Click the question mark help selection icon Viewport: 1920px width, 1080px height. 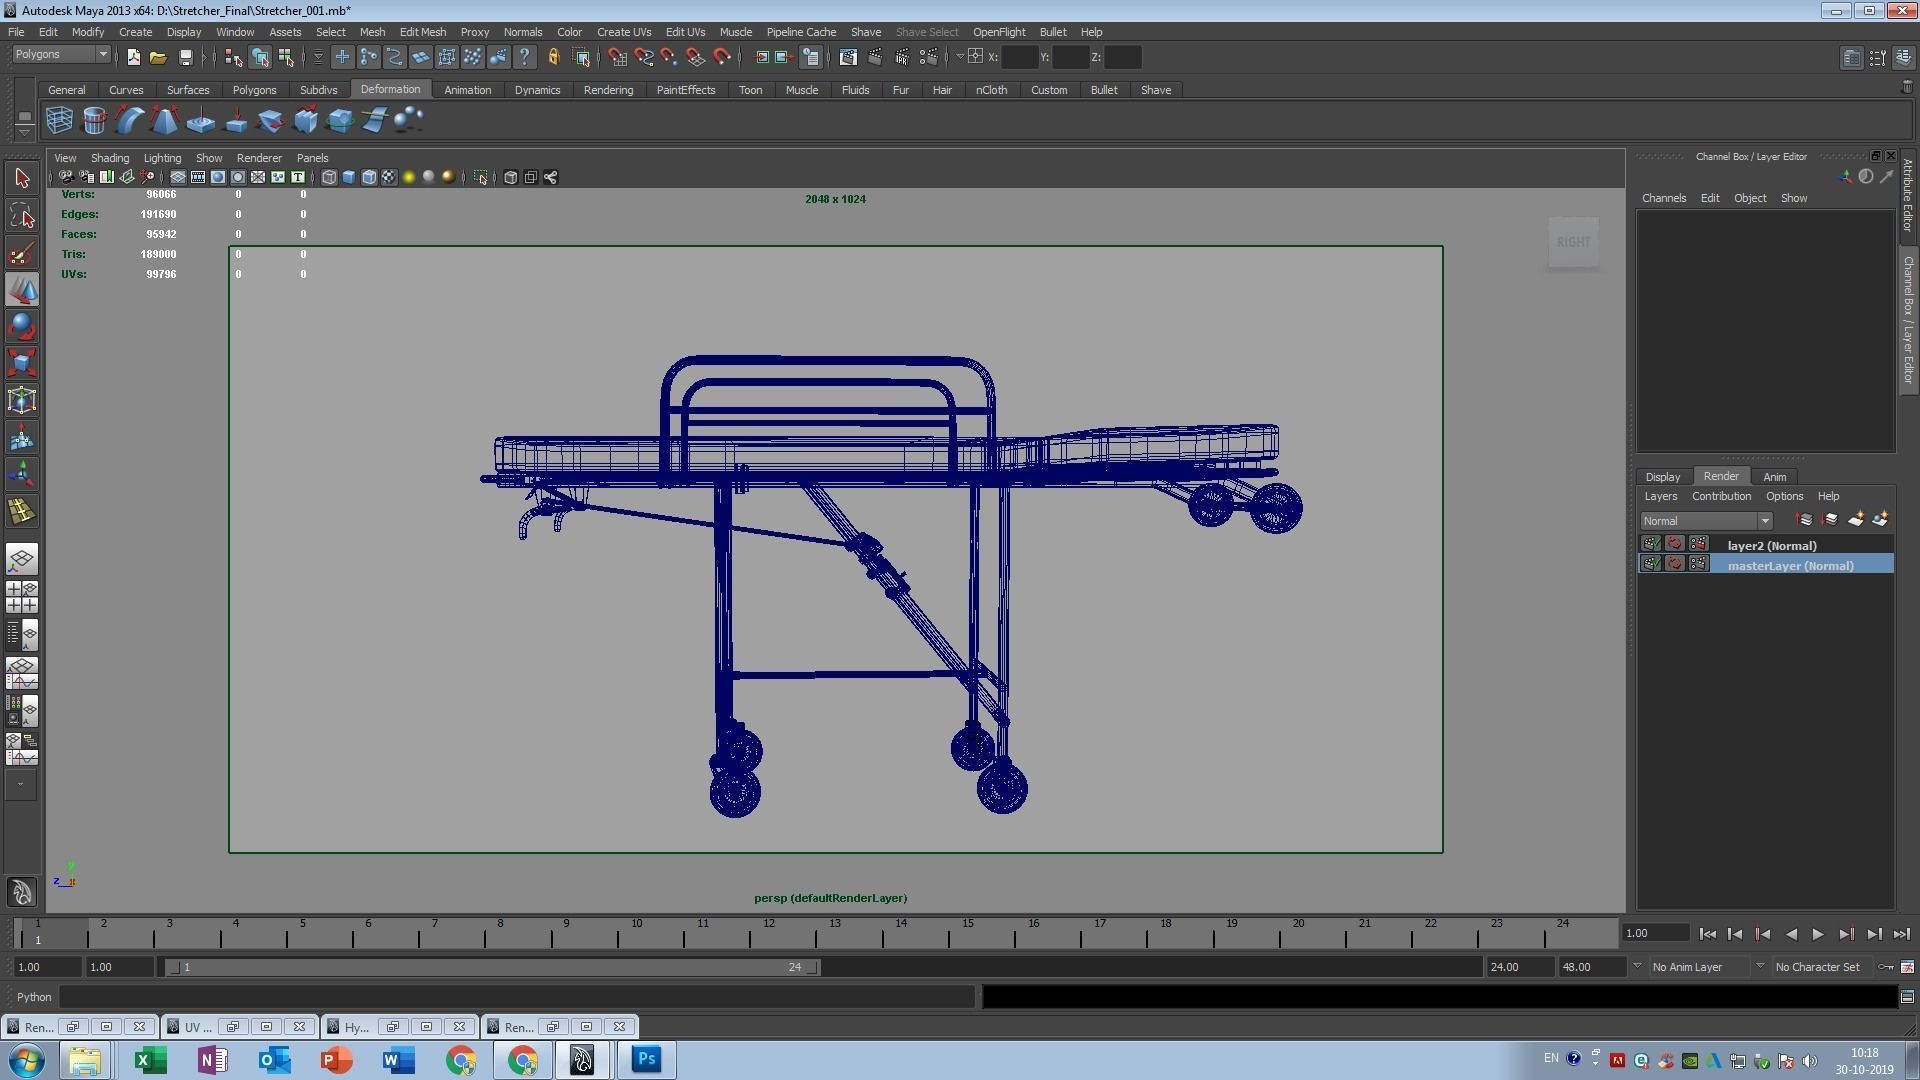(524, 57)
